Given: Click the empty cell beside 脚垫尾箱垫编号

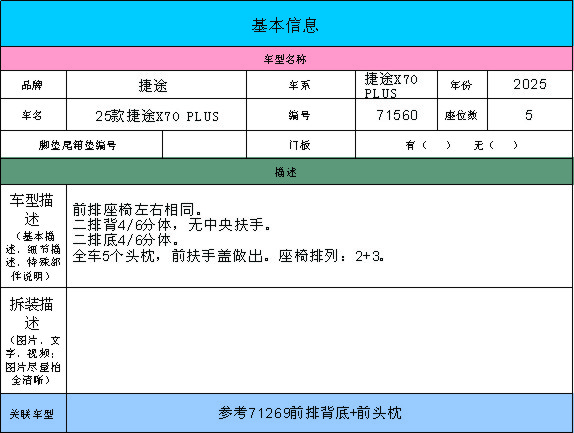Looking at the screenshot, I should click(x=204, y=145).
